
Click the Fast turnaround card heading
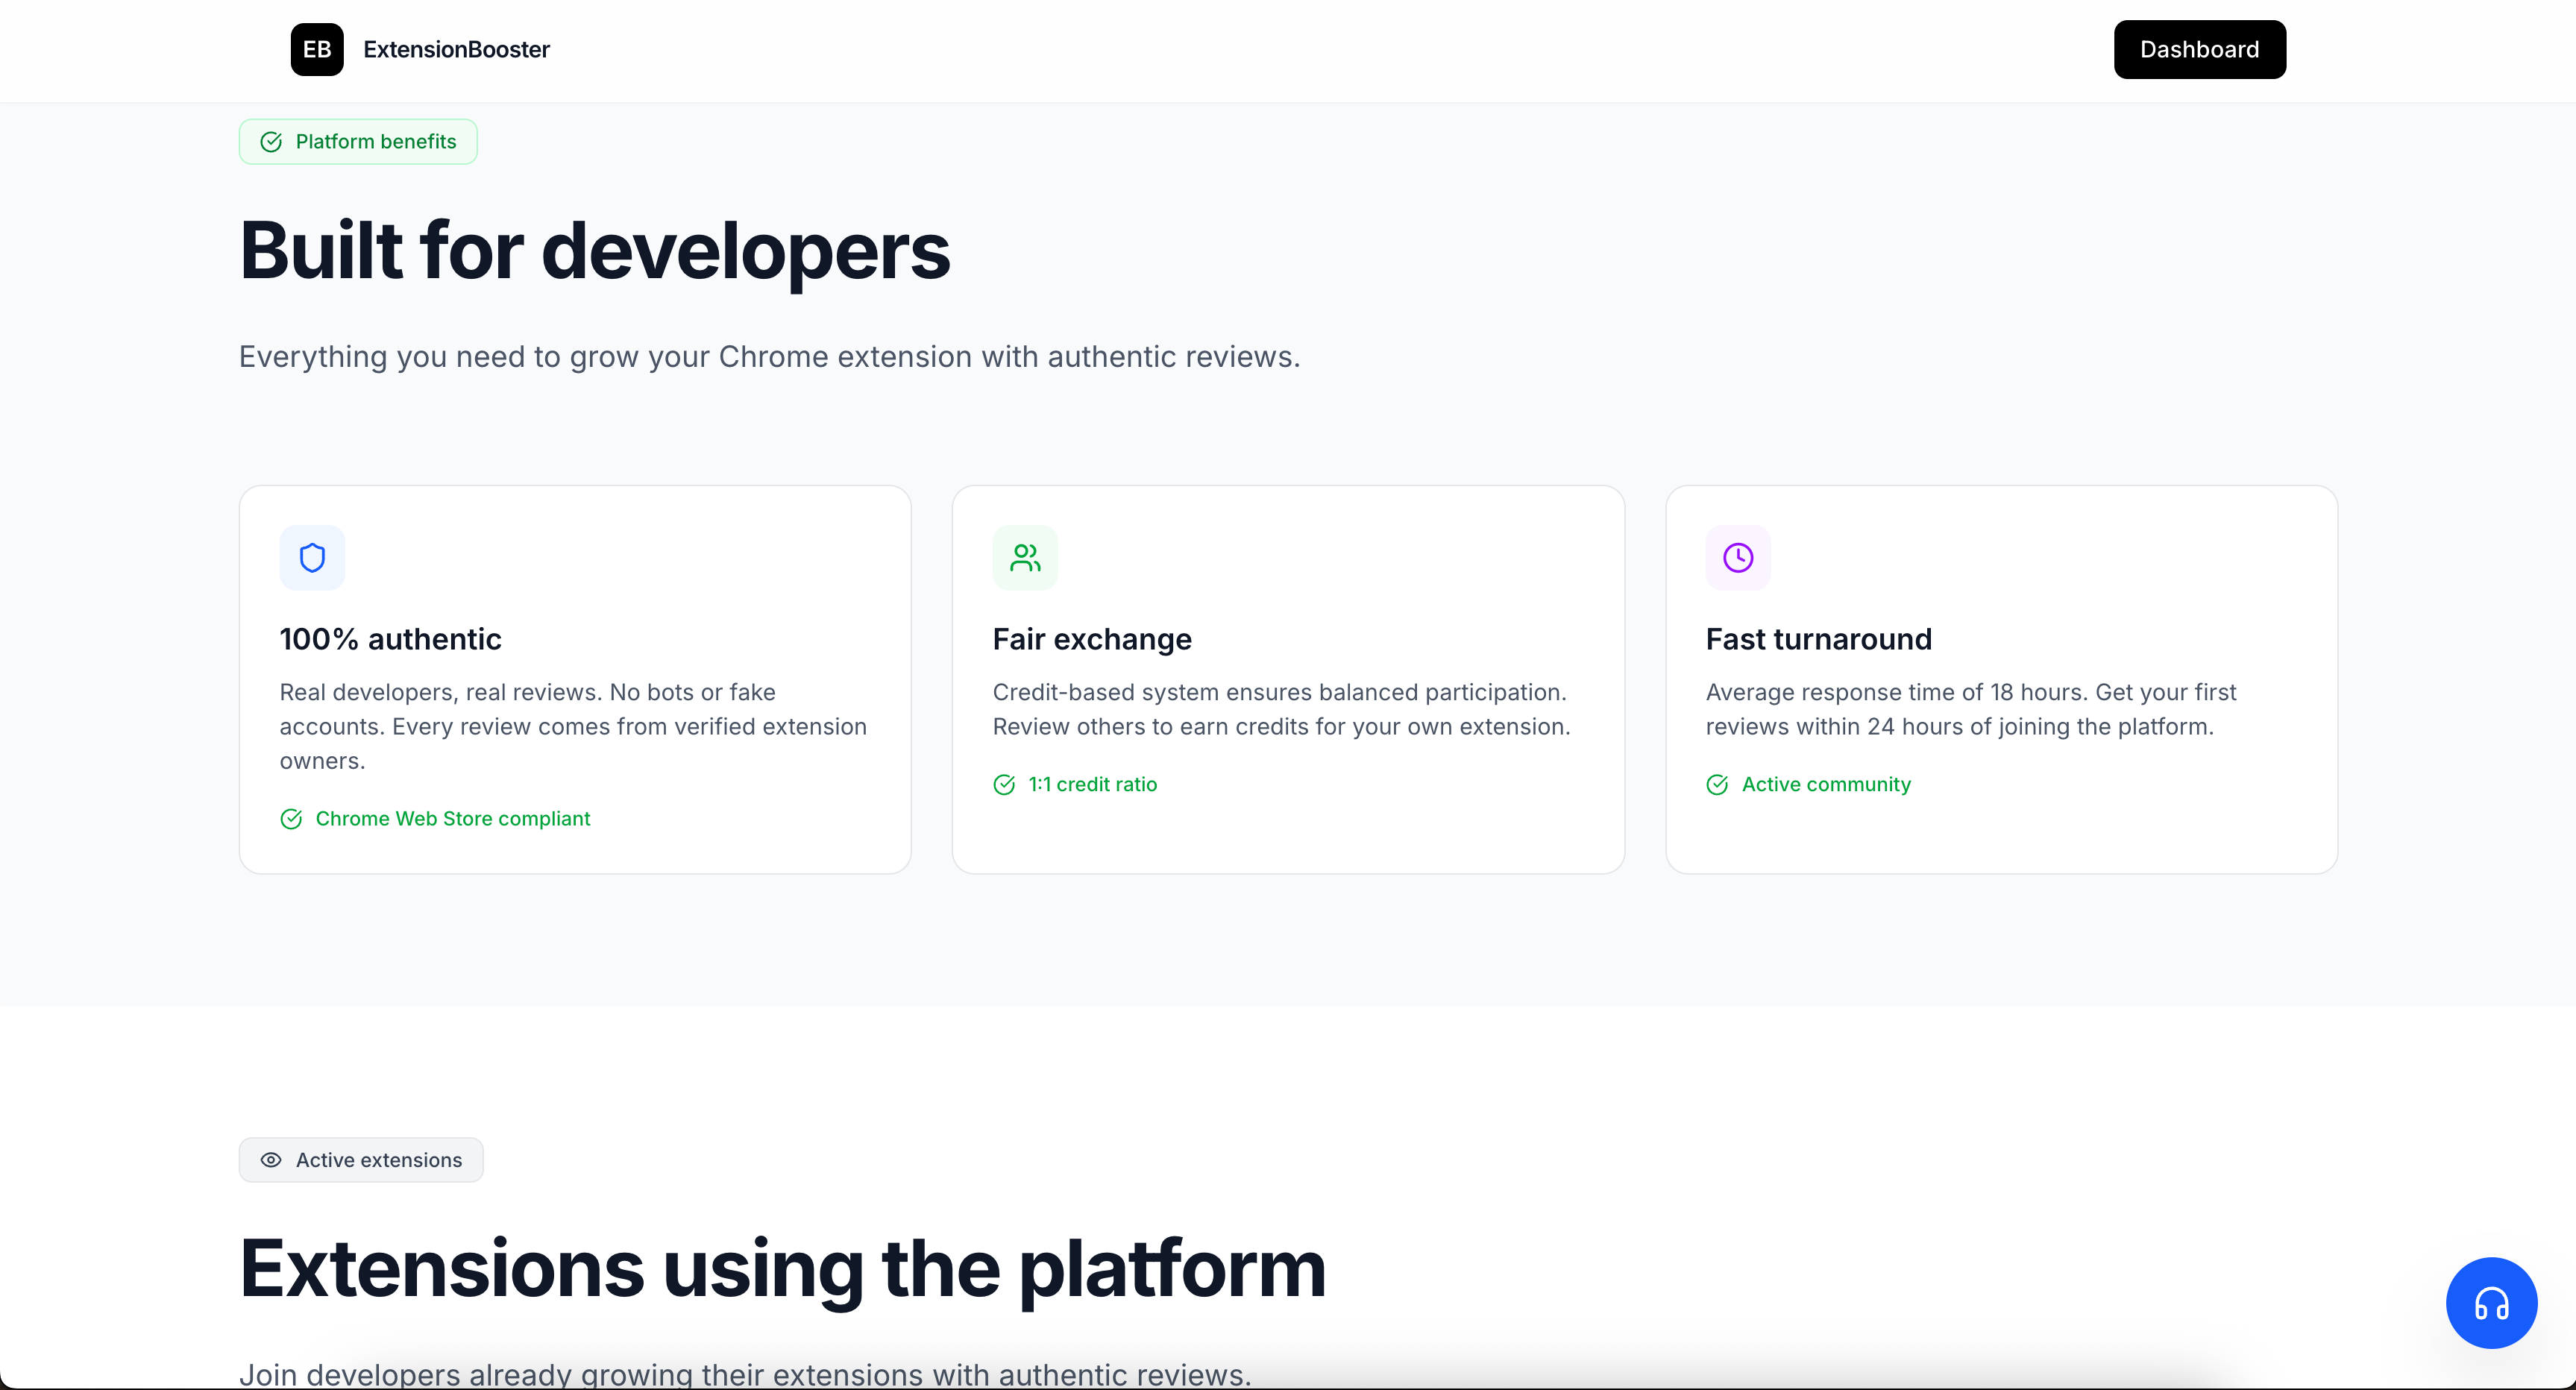tap(1818, 639)
